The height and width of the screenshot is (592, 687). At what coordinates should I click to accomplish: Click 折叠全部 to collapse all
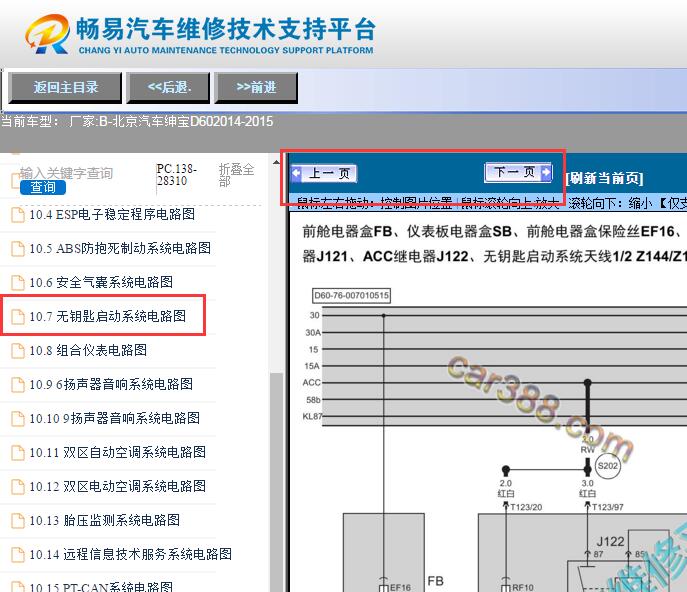point(236,175)
